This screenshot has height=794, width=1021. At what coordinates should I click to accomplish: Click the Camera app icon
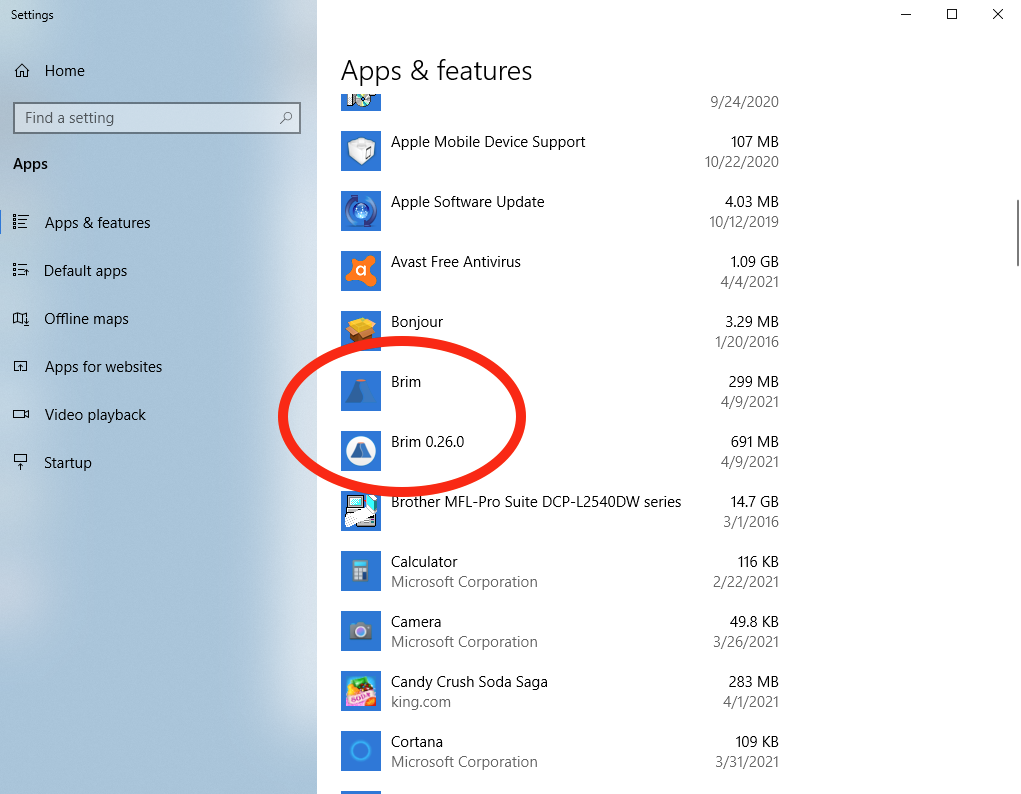click(361, 631)
